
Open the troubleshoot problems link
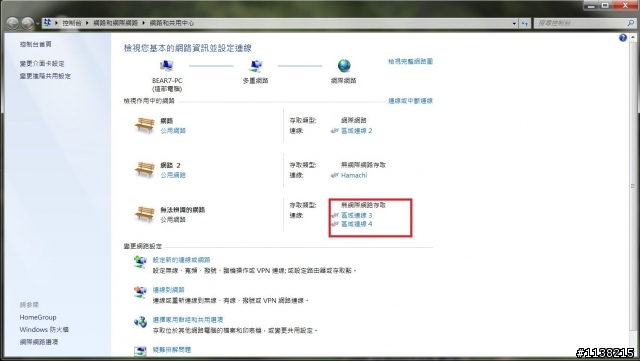click(172, 350)
